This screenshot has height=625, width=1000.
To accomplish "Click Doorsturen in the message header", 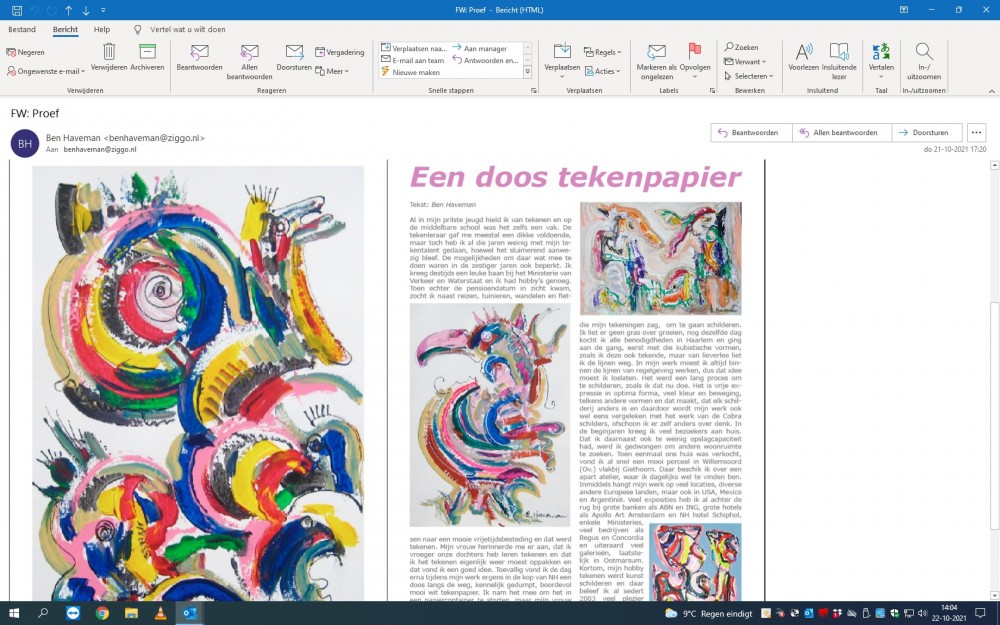I will (927, 133).
